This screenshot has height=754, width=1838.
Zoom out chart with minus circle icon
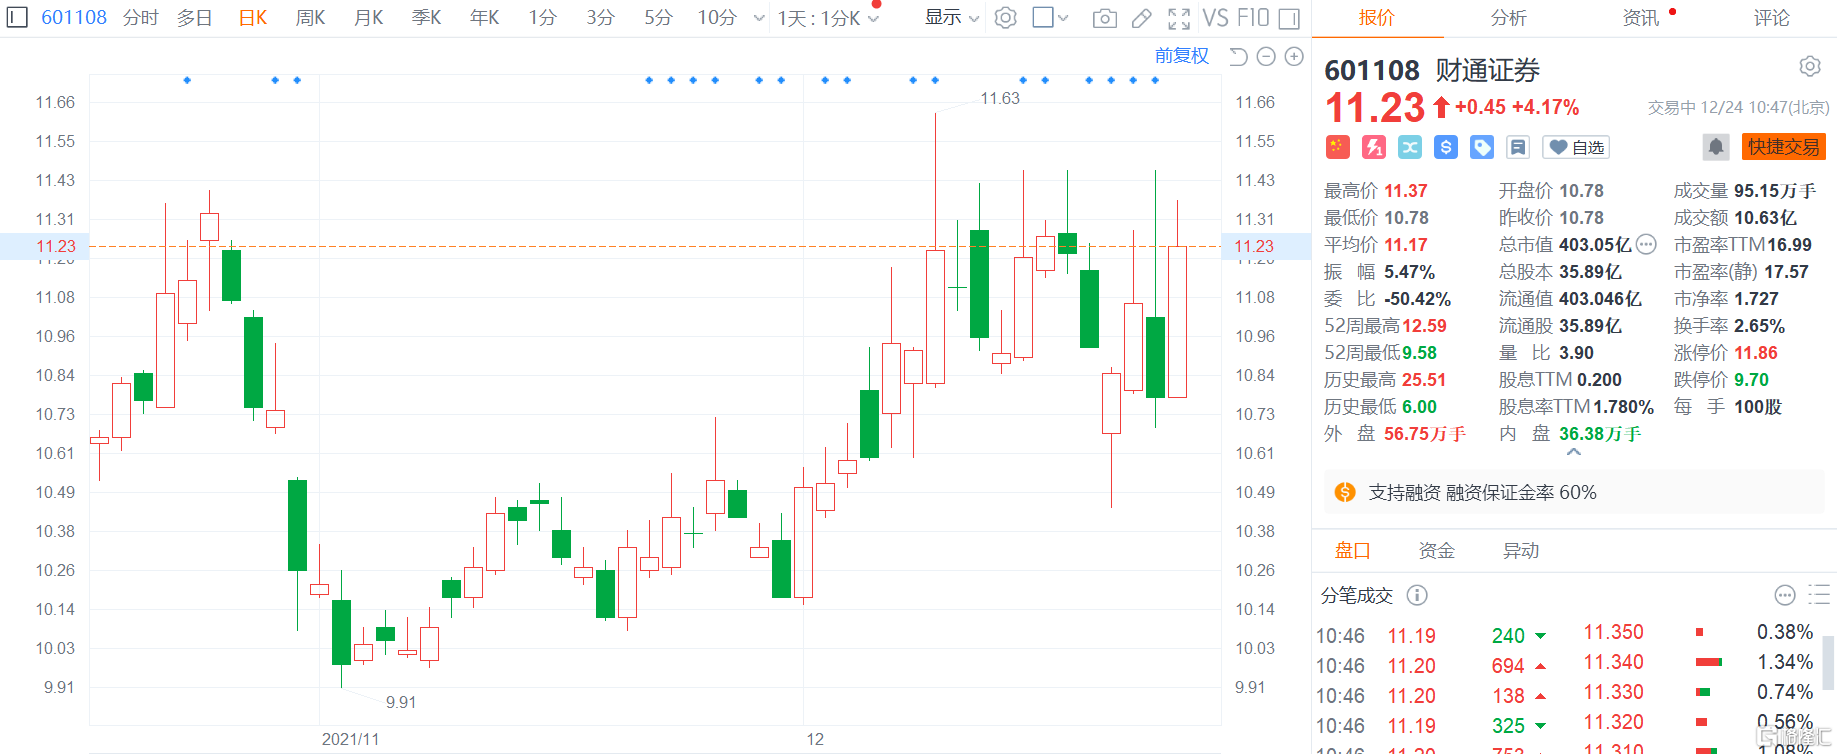[x=1266, y=57]
